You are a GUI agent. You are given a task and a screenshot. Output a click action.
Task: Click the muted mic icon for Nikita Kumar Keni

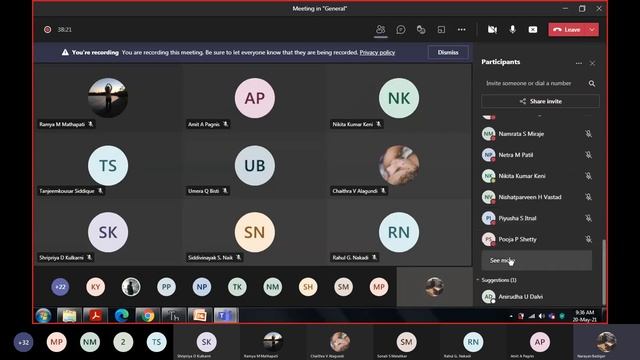tap(588, 176)
